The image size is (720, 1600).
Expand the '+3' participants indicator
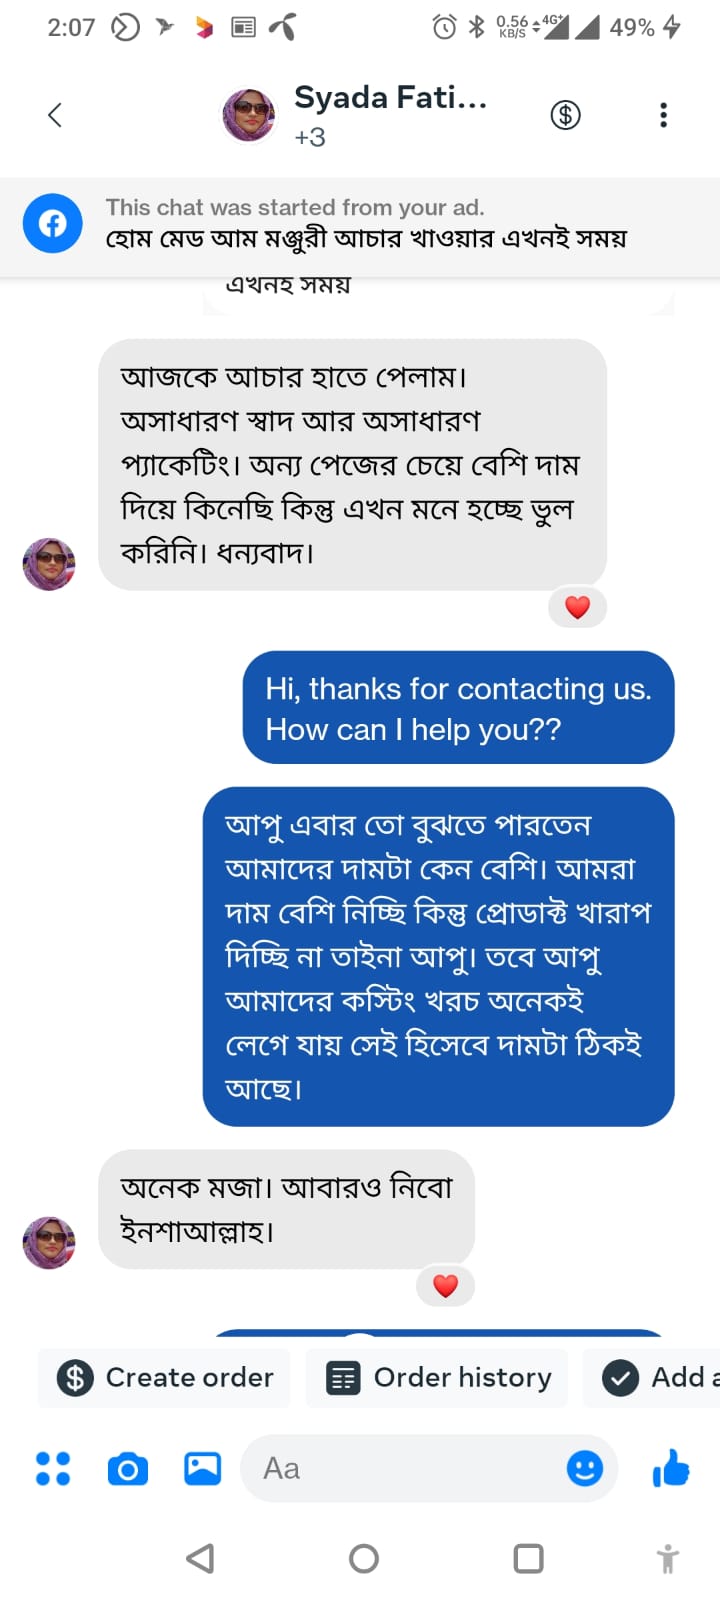click(x=310, y=136)
